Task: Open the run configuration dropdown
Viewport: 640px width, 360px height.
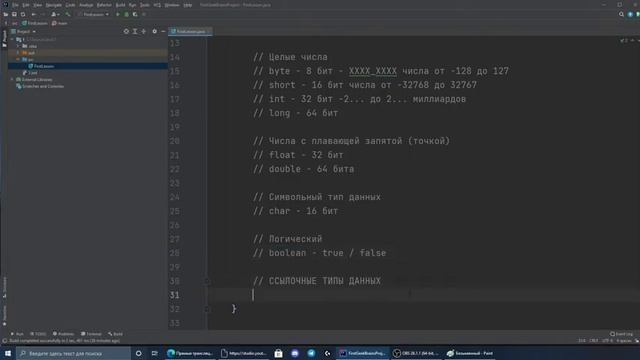Action: 94,14
